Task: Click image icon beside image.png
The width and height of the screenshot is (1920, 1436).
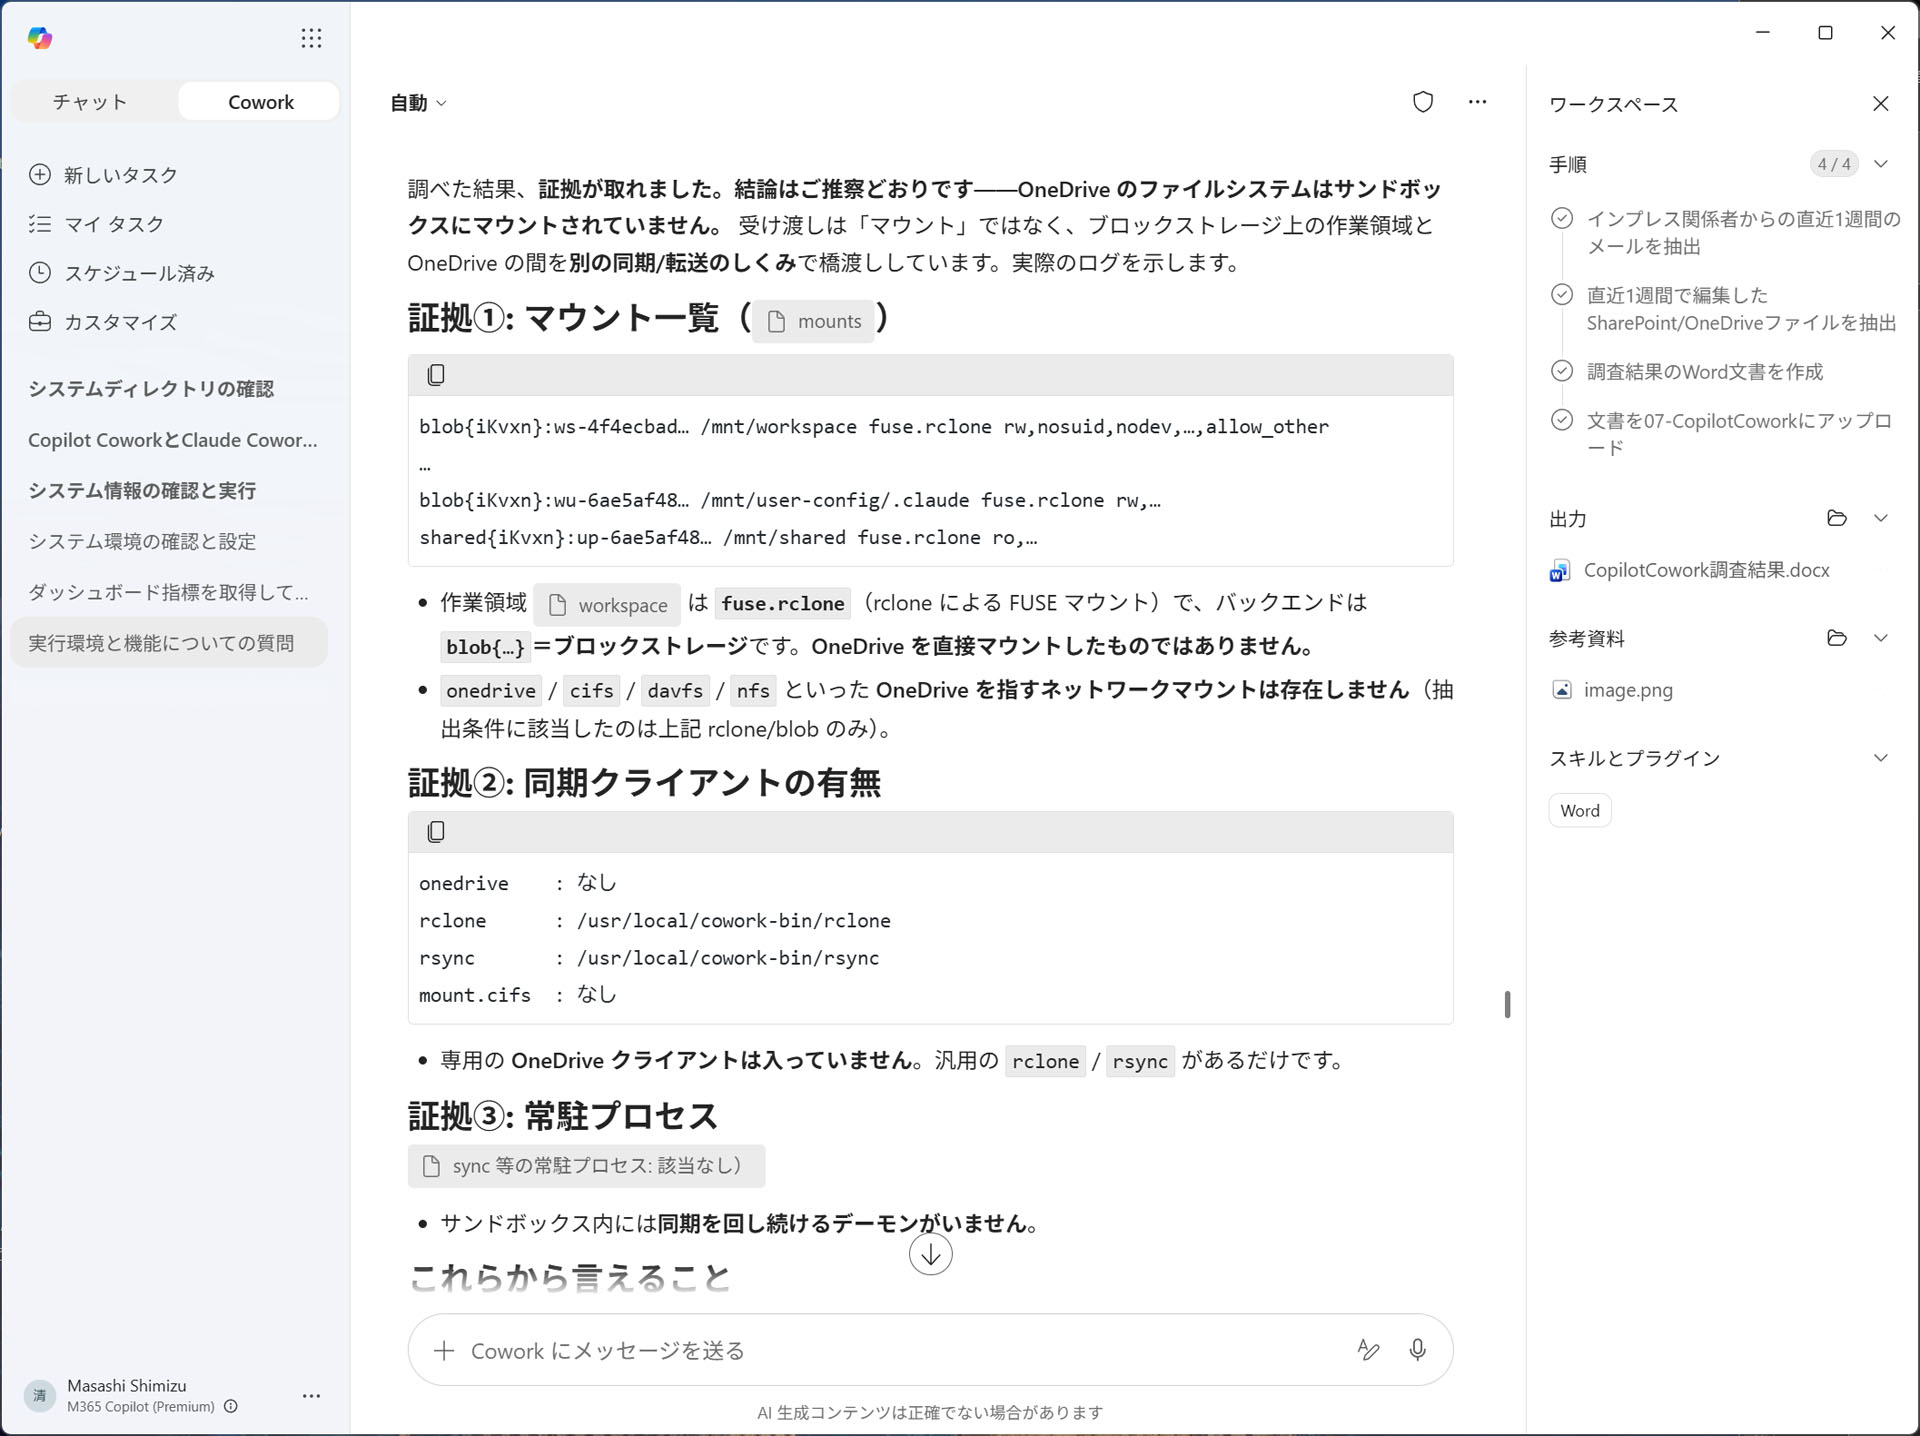Action: tap(1561, 690)
